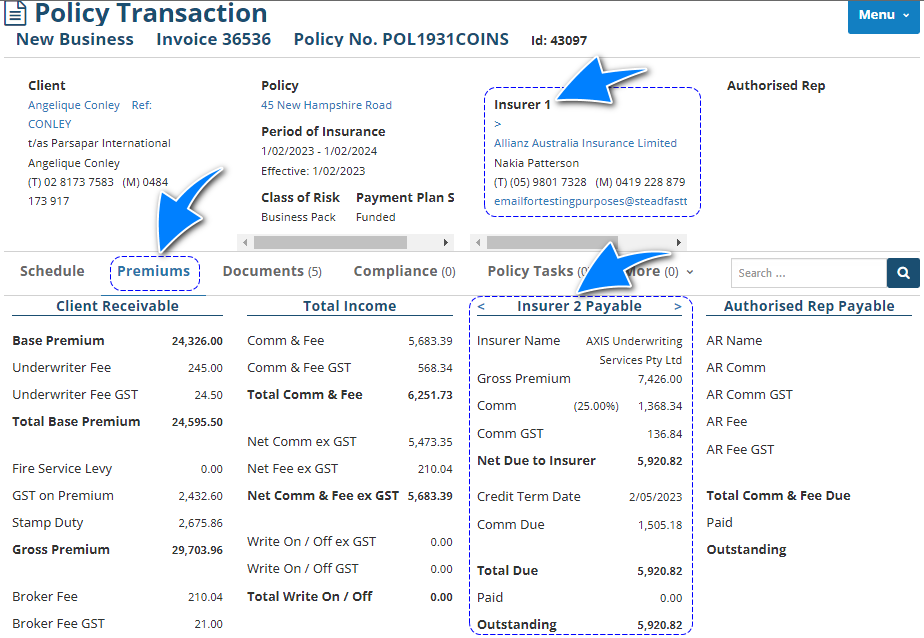This screenshot has height=638, width=924.
Task: Click the Total Income heading
Action: click(349, 306)
